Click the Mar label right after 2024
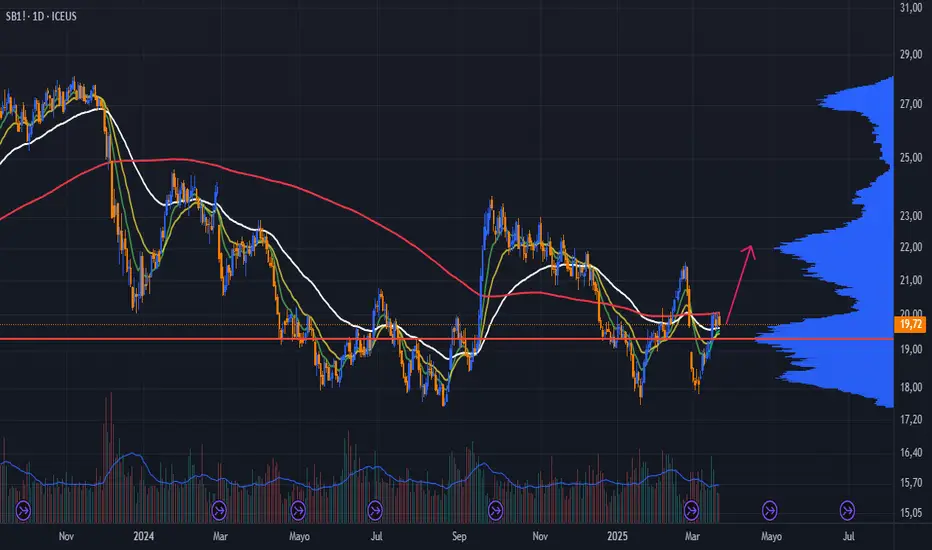The width and height of the screenshot is (932, 550). click(220, 536)
